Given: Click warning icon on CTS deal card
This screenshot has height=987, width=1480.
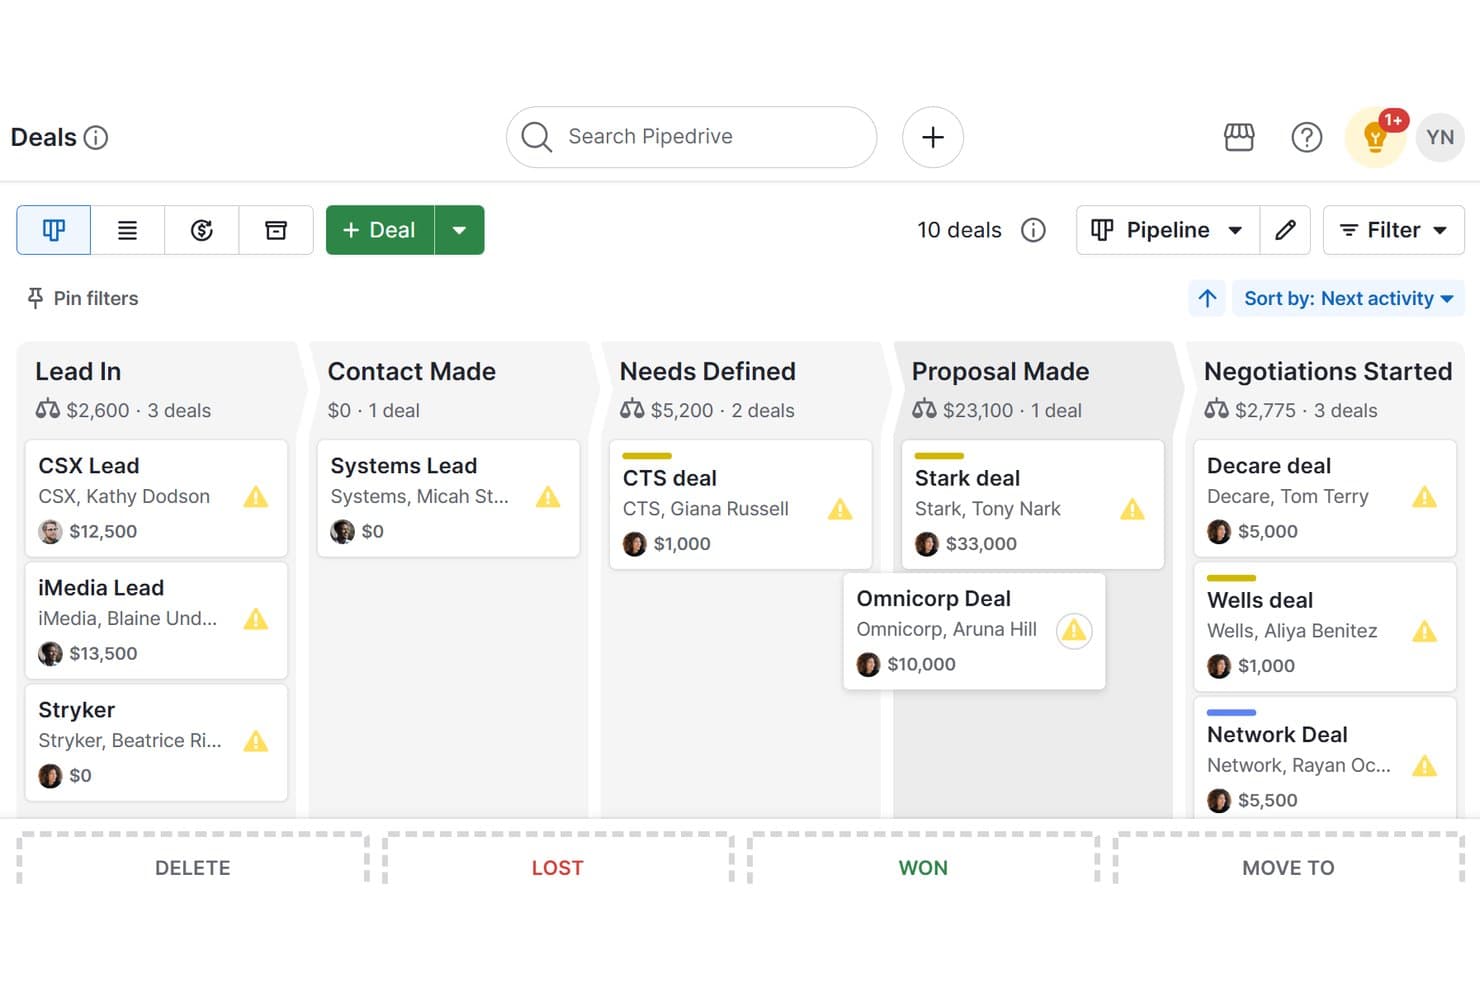Looking at the screenshot, I should point(840,509).
